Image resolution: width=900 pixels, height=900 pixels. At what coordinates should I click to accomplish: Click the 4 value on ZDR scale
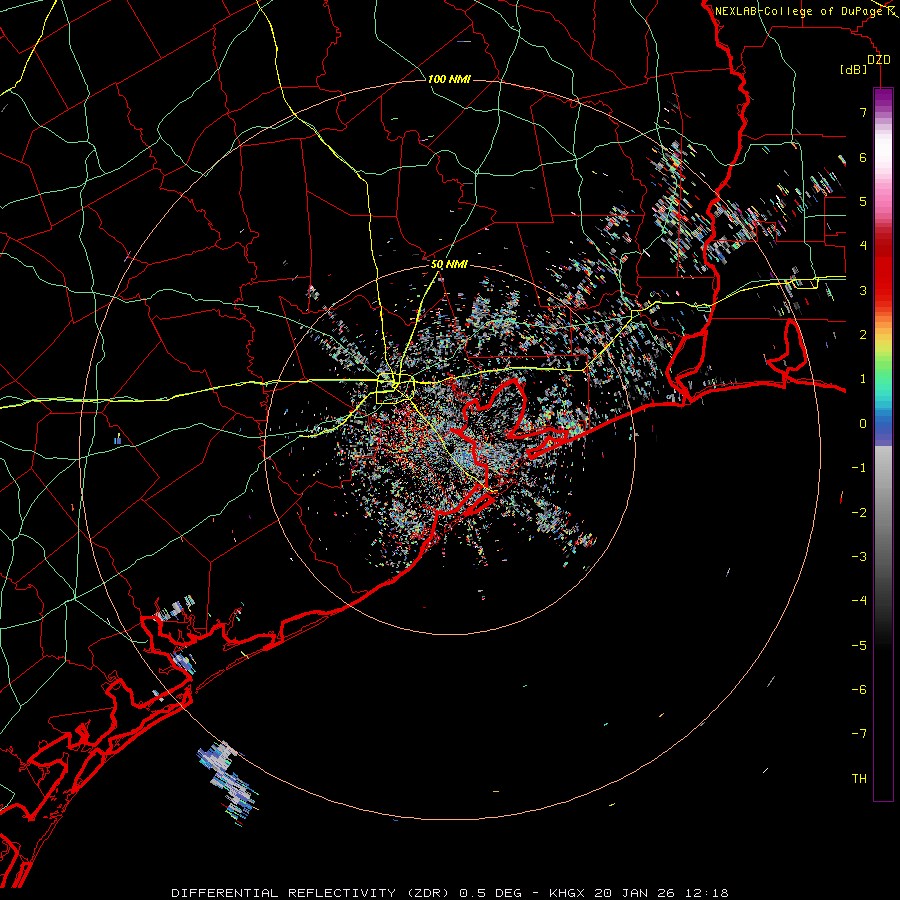coord(863,246)
